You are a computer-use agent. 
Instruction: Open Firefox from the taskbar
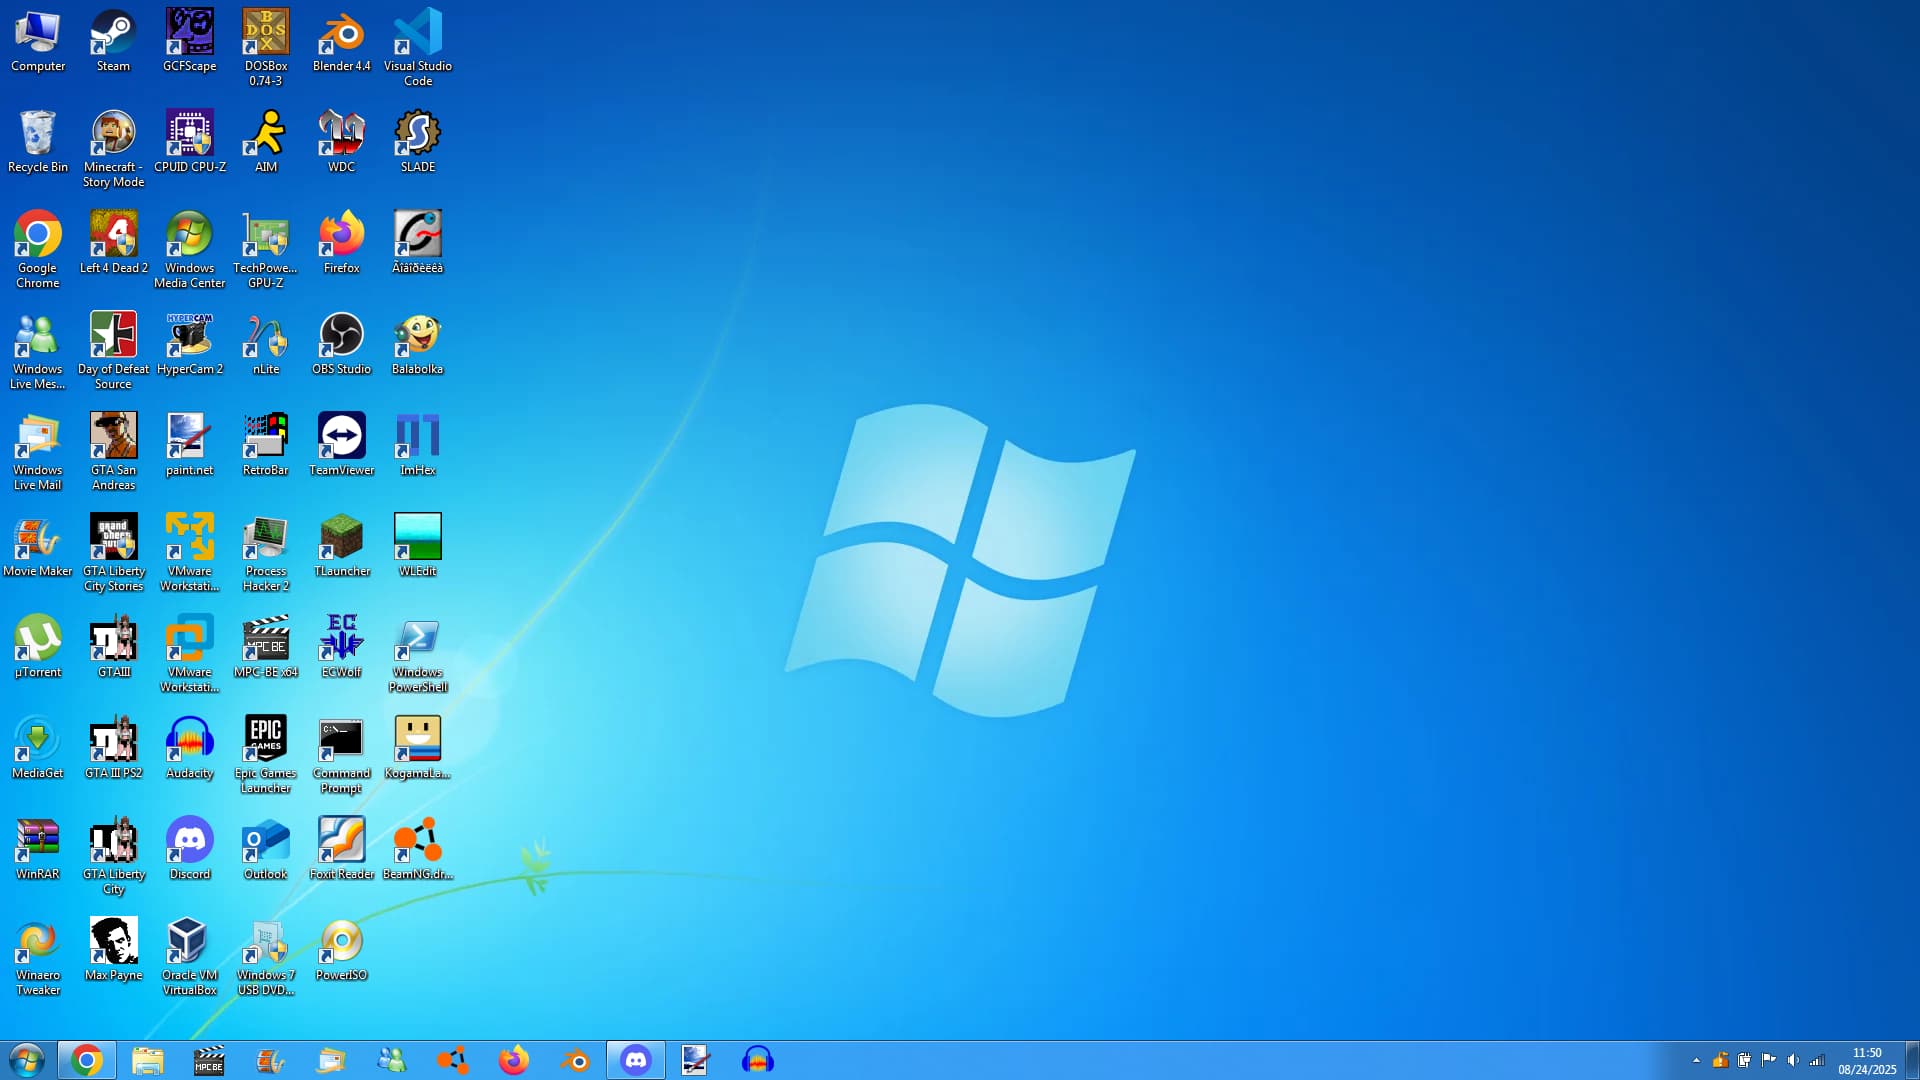514,1060
